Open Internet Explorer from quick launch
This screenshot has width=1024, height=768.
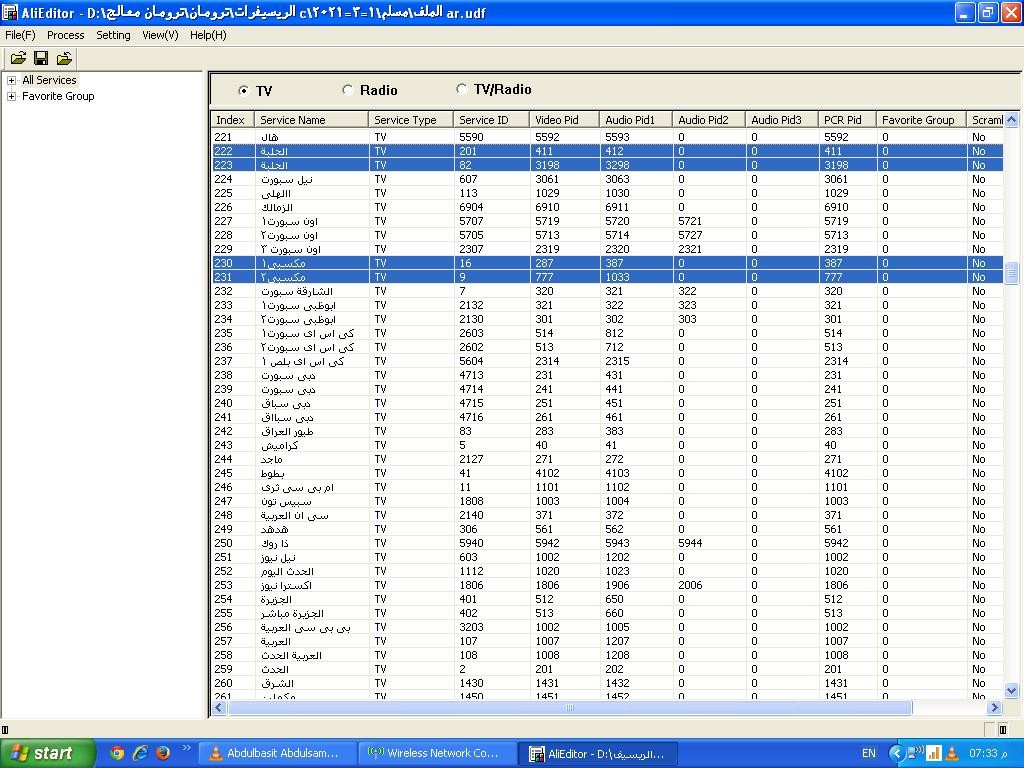[140, 753]
